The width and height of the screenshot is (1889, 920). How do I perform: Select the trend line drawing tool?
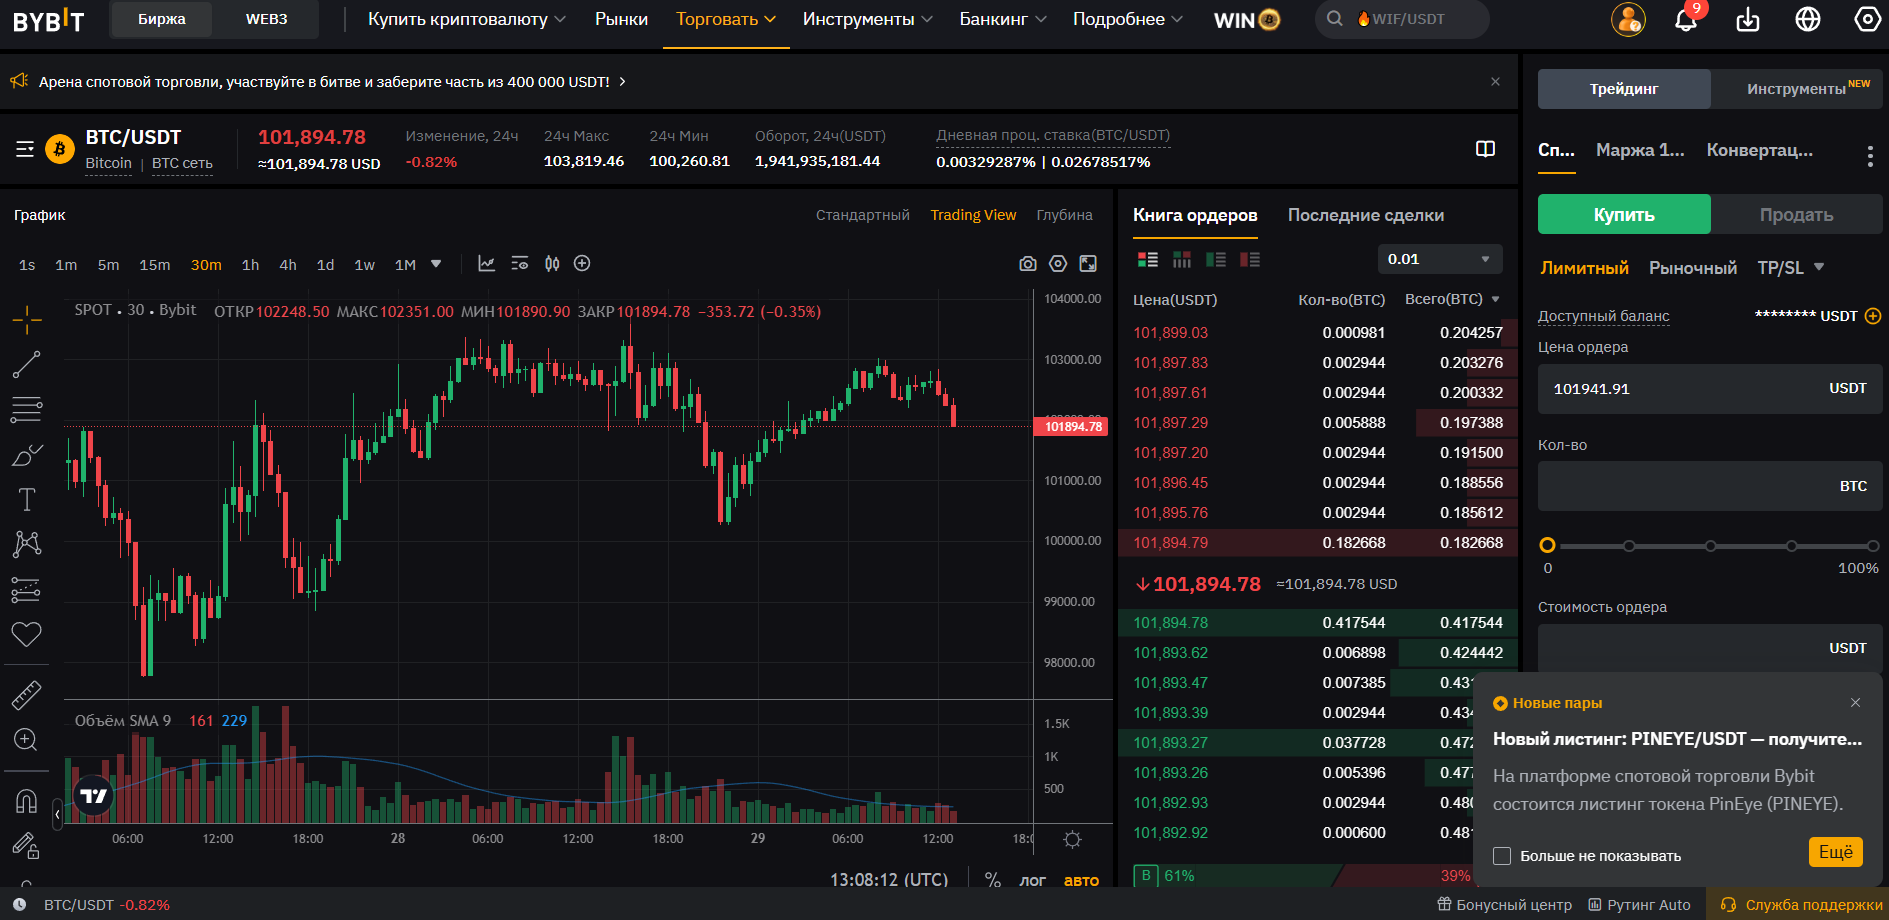(x=26, y=364)
